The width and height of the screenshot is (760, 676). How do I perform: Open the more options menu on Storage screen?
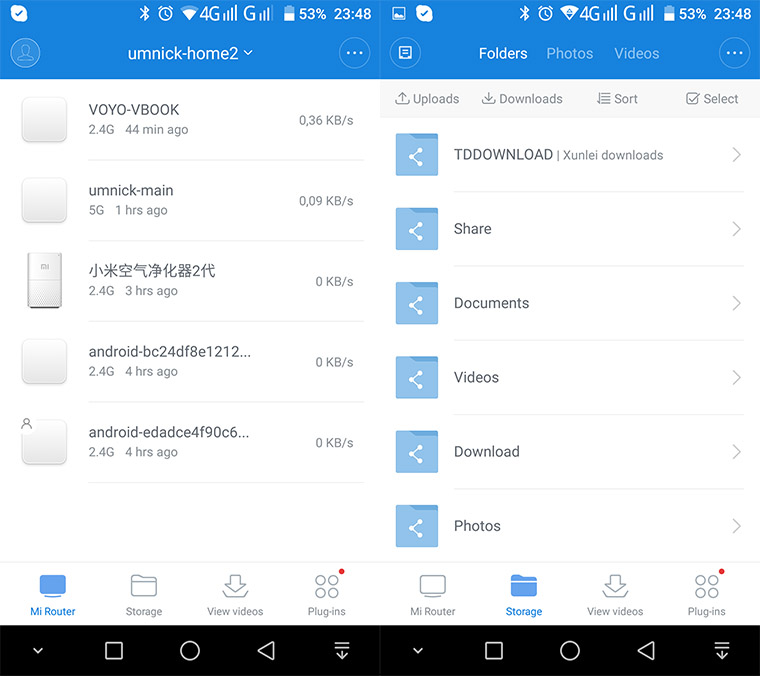pos(734,53)
